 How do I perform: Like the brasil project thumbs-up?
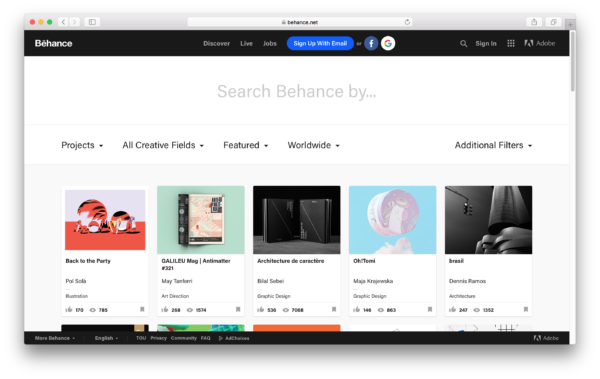tap(453, 309)
